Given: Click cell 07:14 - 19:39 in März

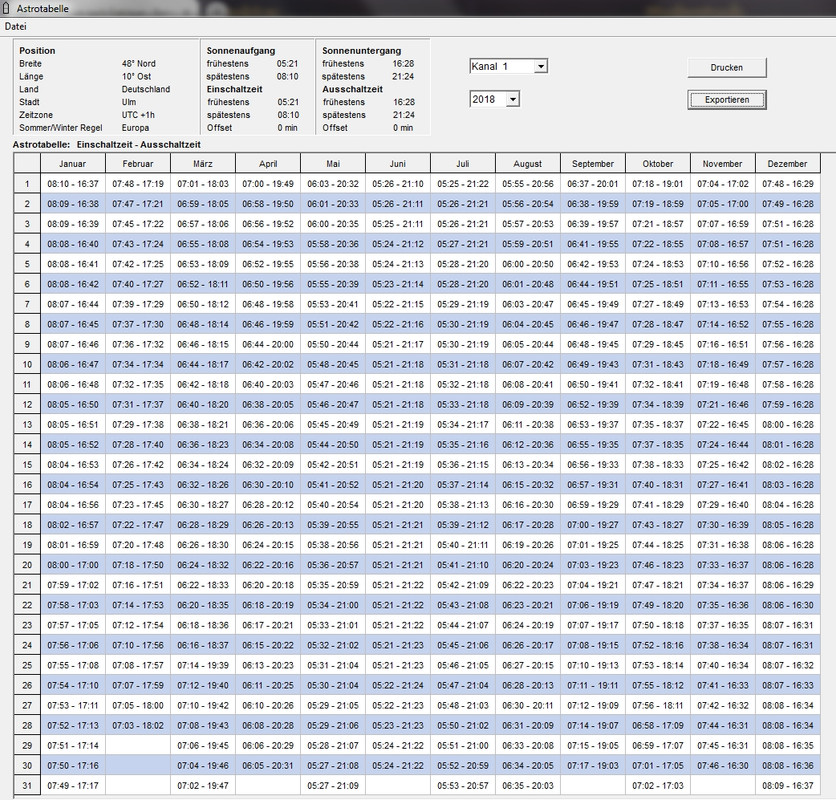Looking at the screenshot, I should pos(203,665).
